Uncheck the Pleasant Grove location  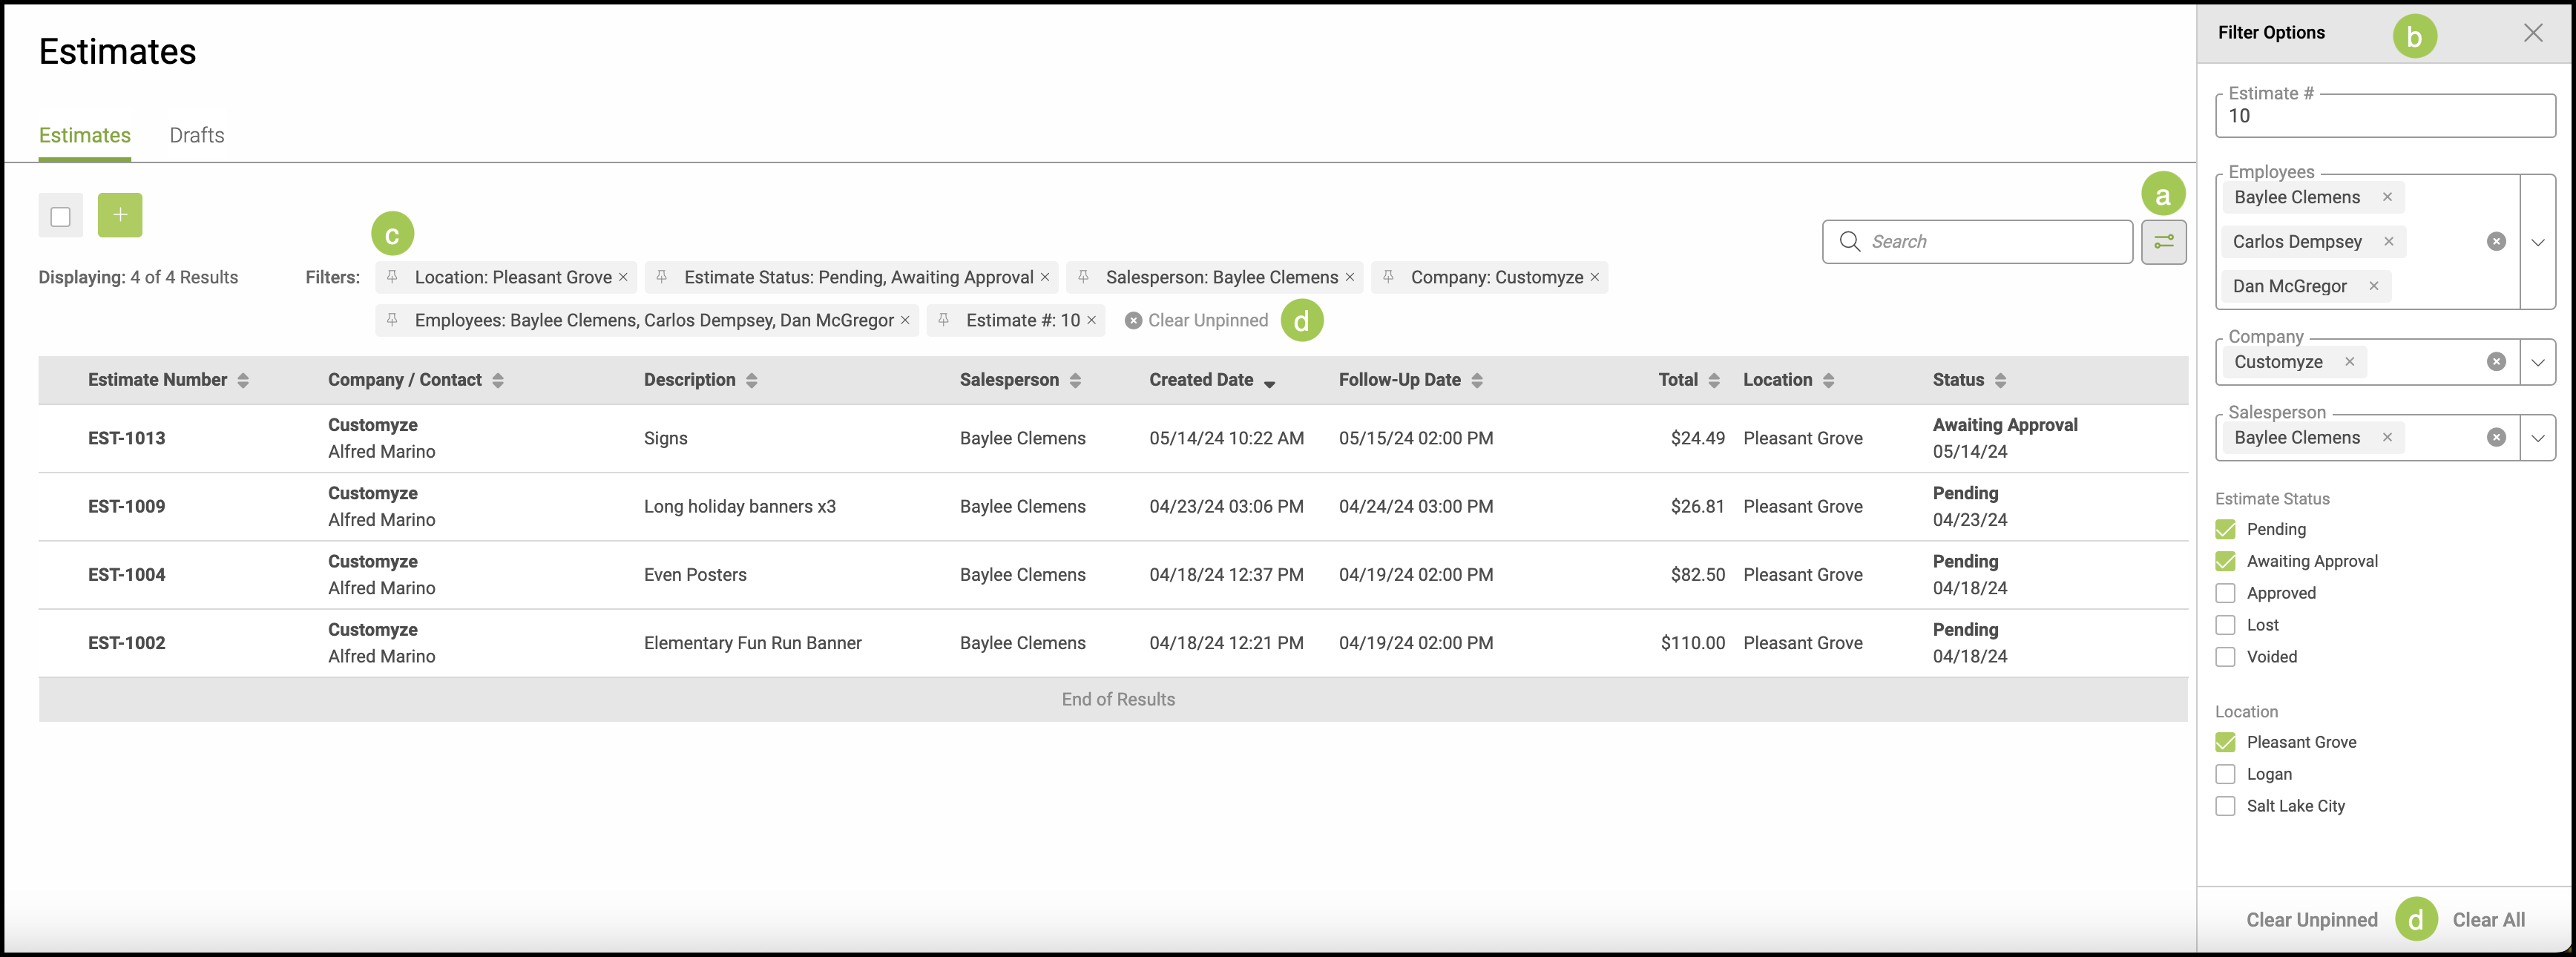tap(2225, 742)
